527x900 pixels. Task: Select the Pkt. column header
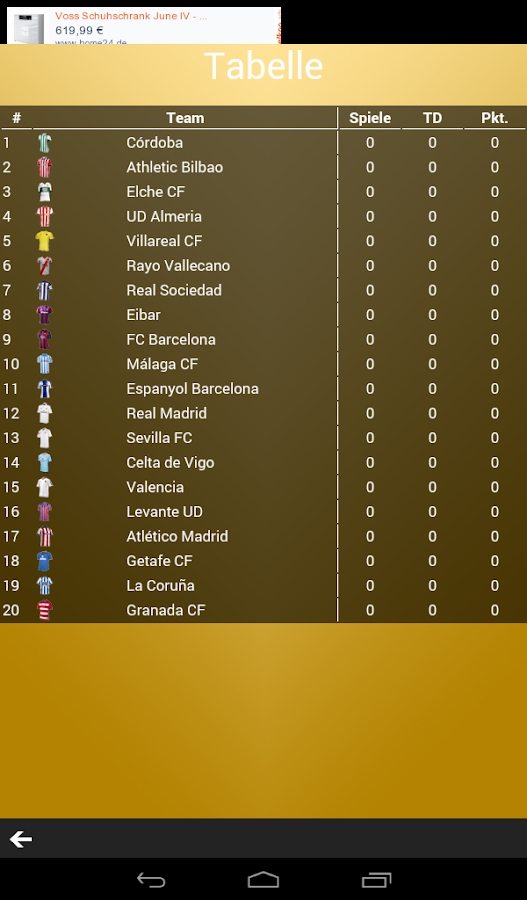click(x=494, y=118)
